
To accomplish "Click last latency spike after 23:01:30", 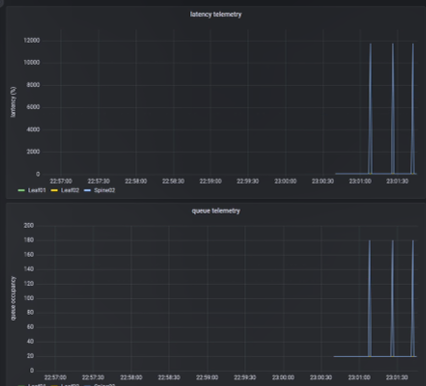I will pos(413,108).
